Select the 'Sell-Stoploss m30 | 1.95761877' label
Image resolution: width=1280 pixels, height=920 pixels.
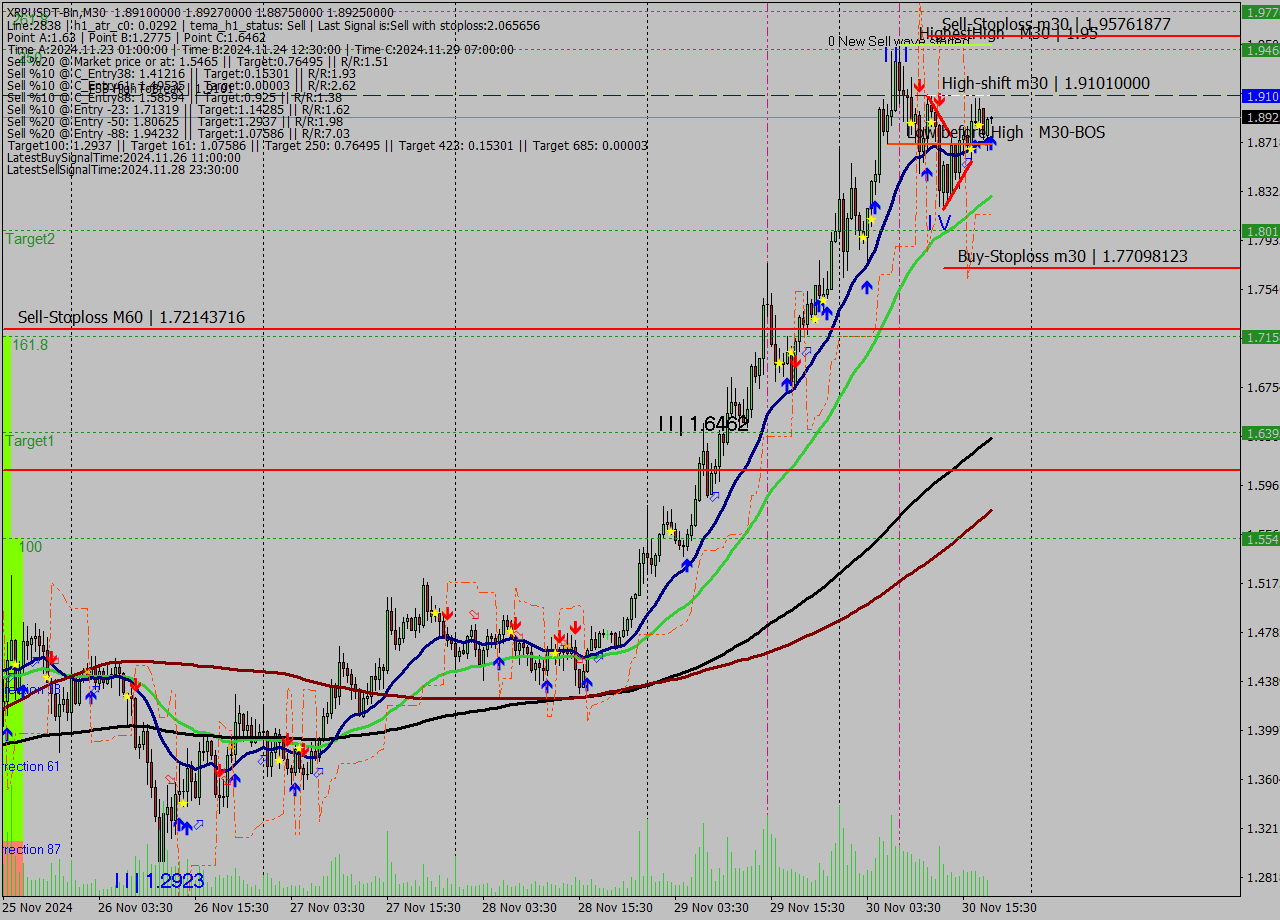pos(1056,24)
